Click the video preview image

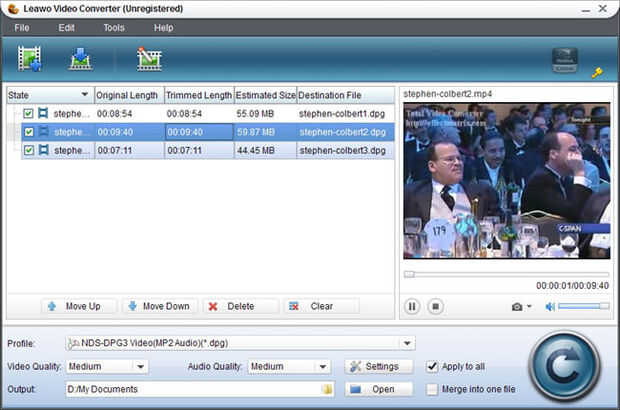pos(507,181)
